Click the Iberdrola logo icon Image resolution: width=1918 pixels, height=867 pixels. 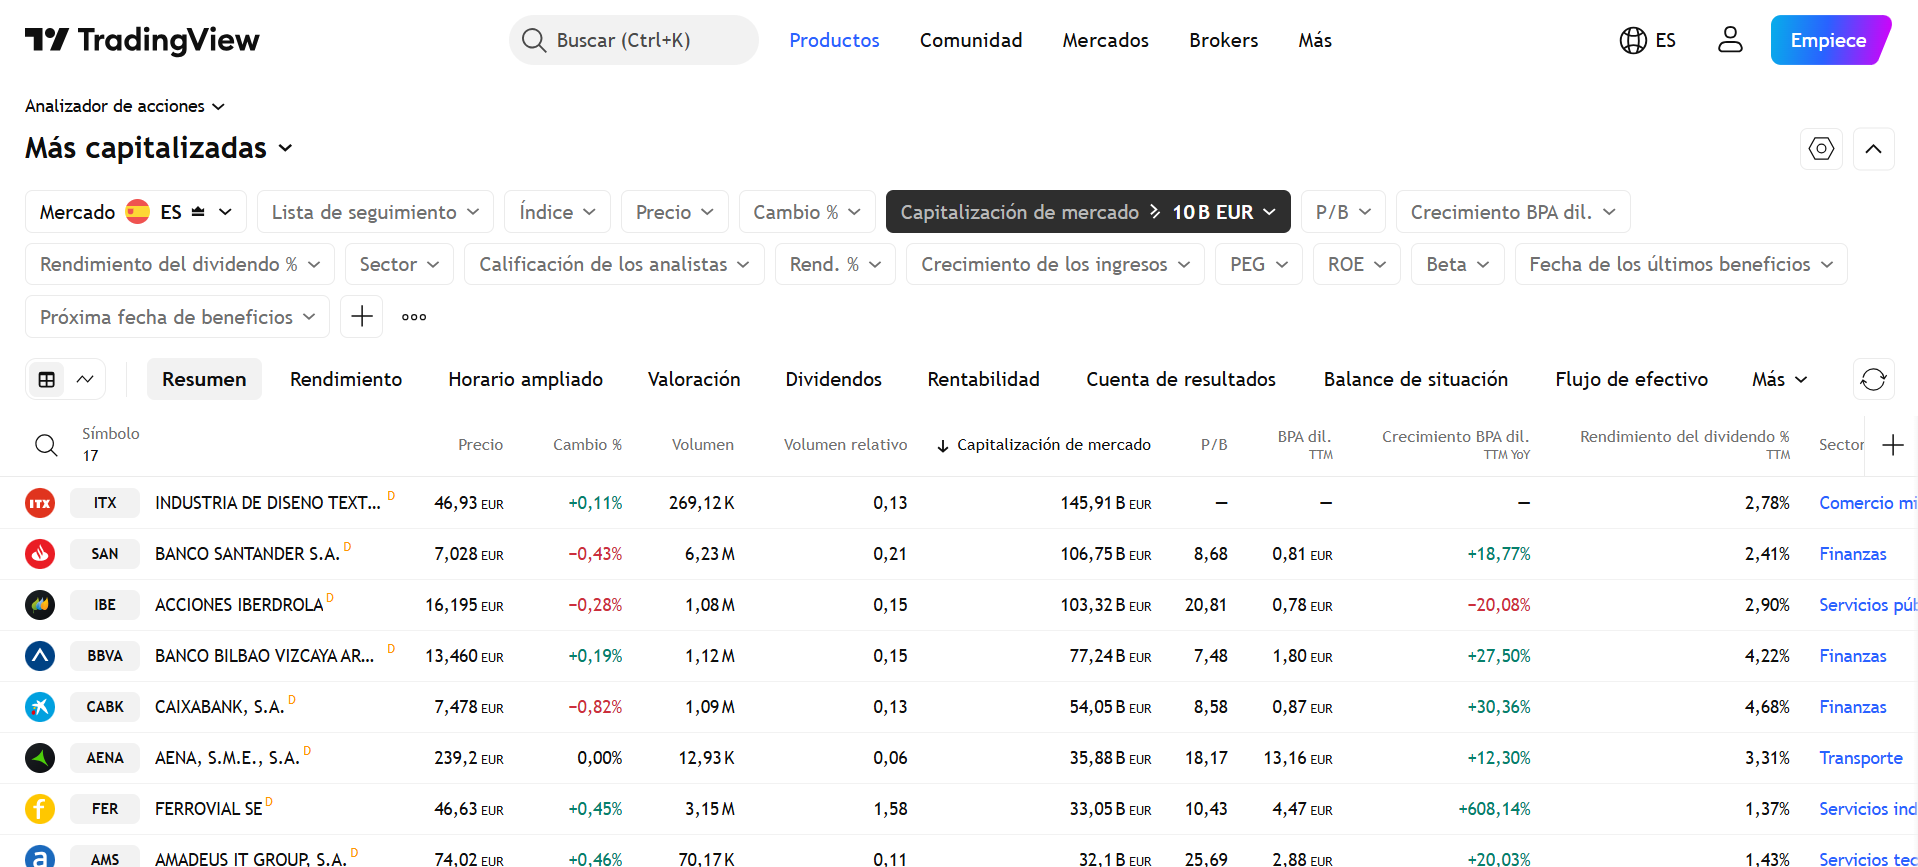point(40,605)
